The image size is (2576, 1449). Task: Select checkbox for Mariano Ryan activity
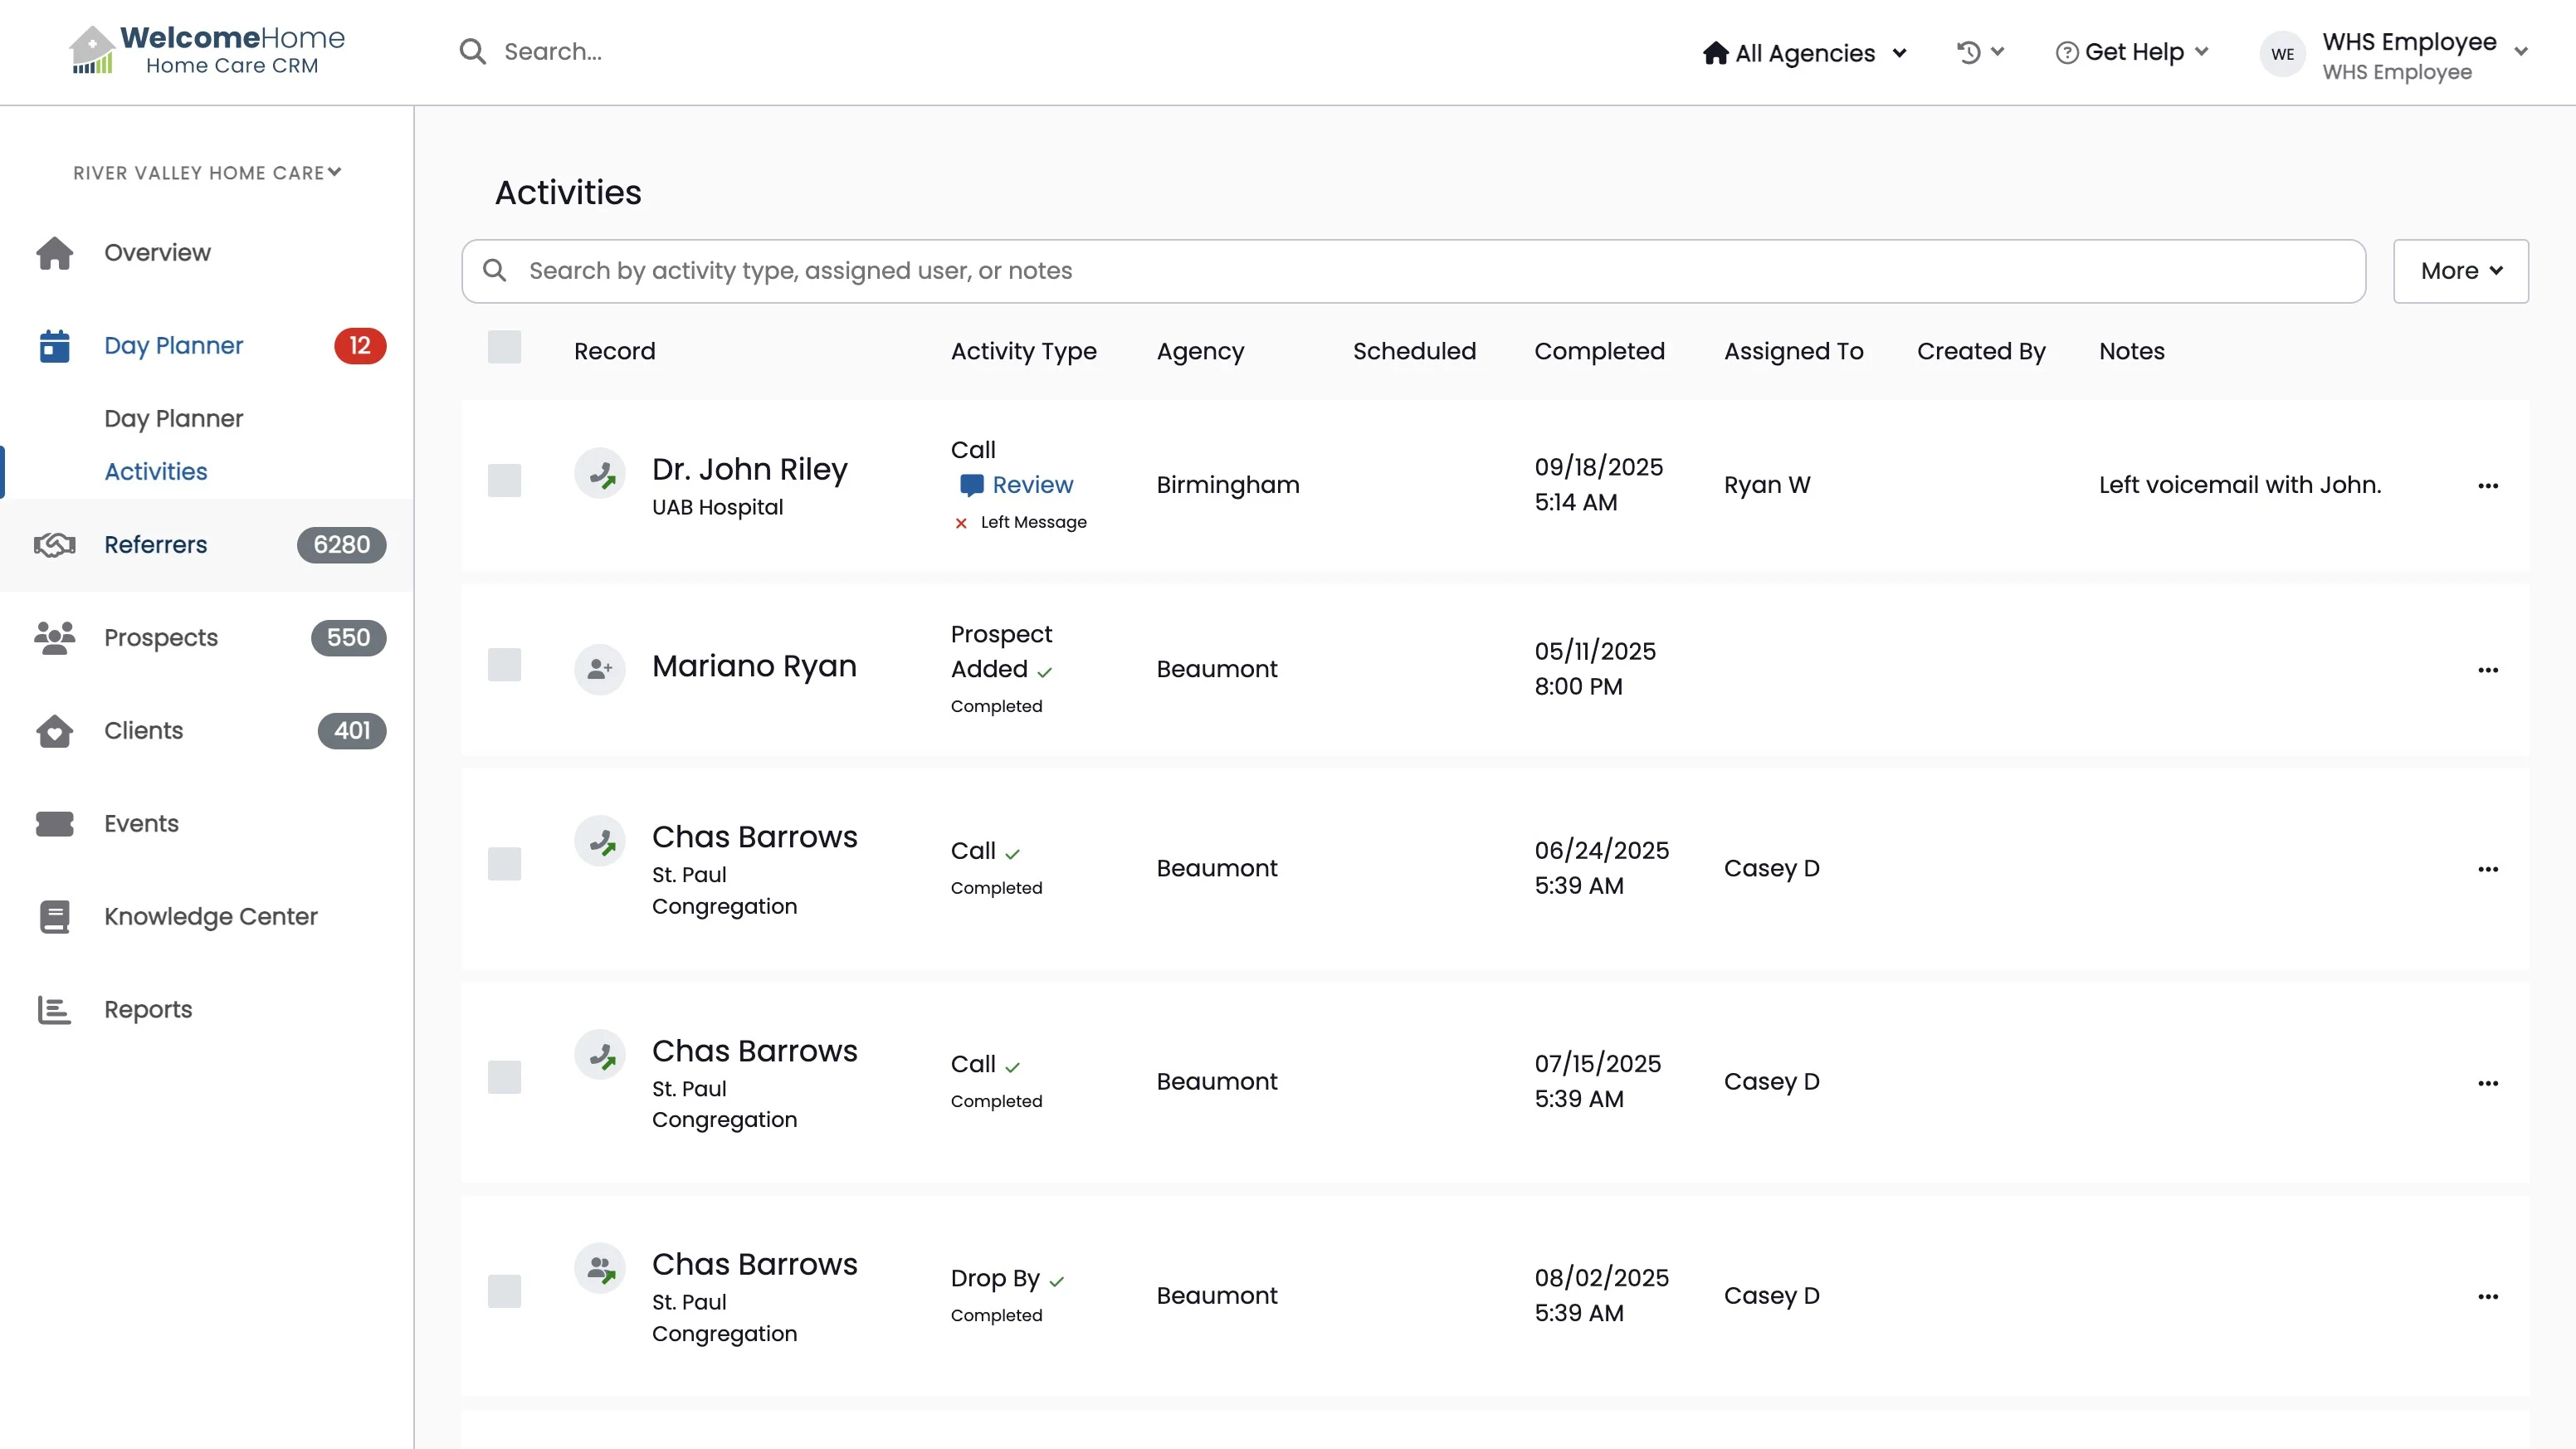504,665
